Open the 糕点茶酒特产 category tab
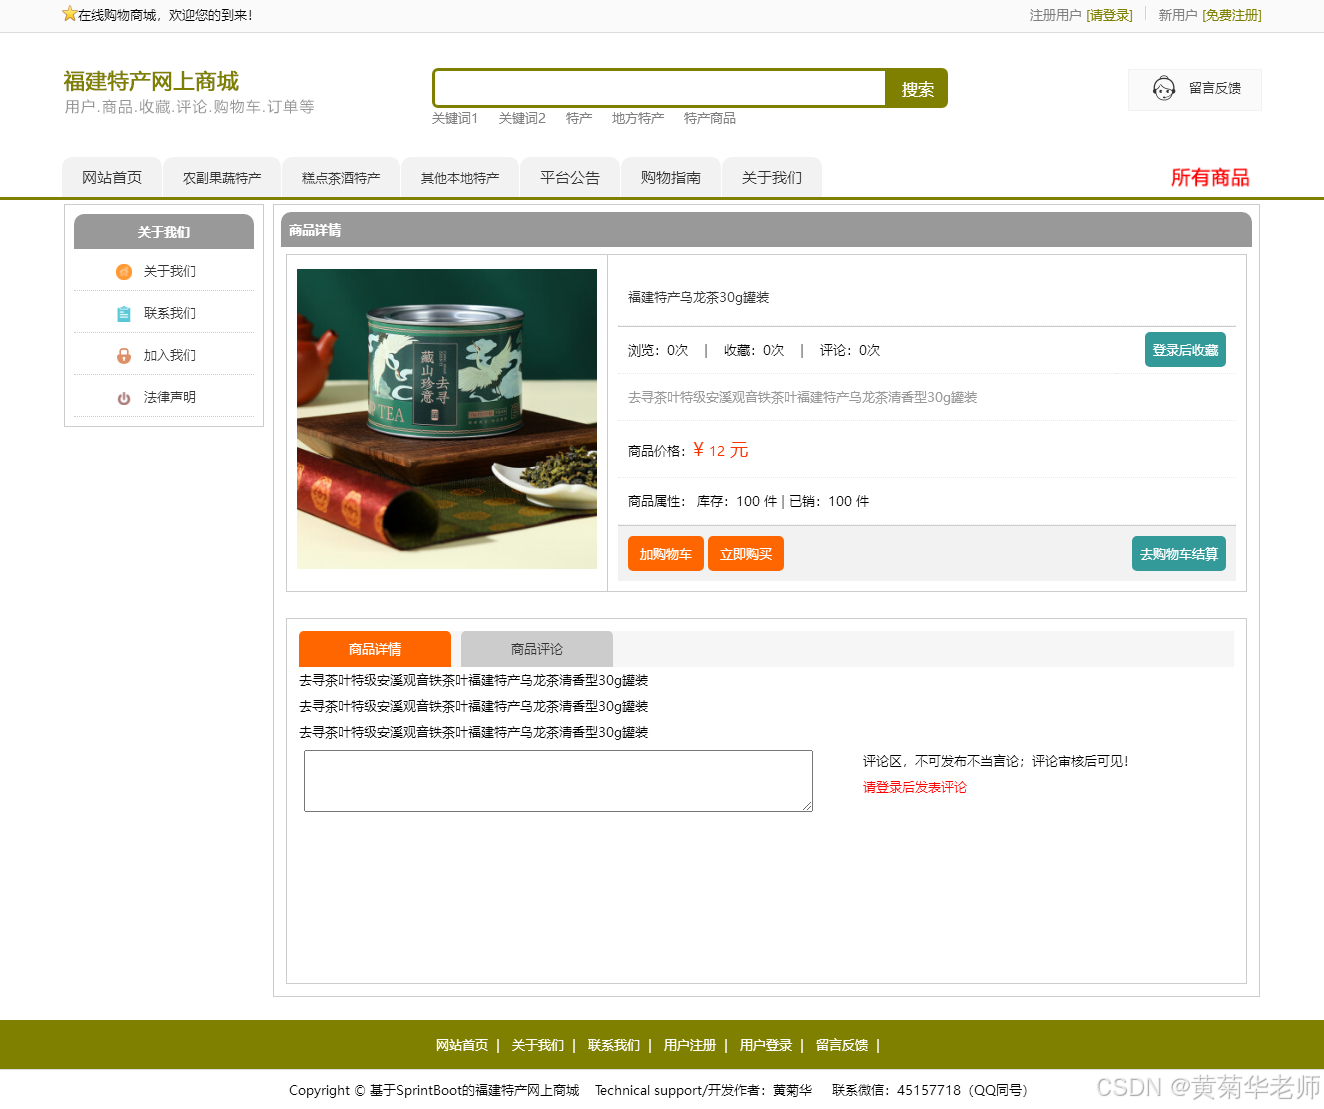 (341, 177)
